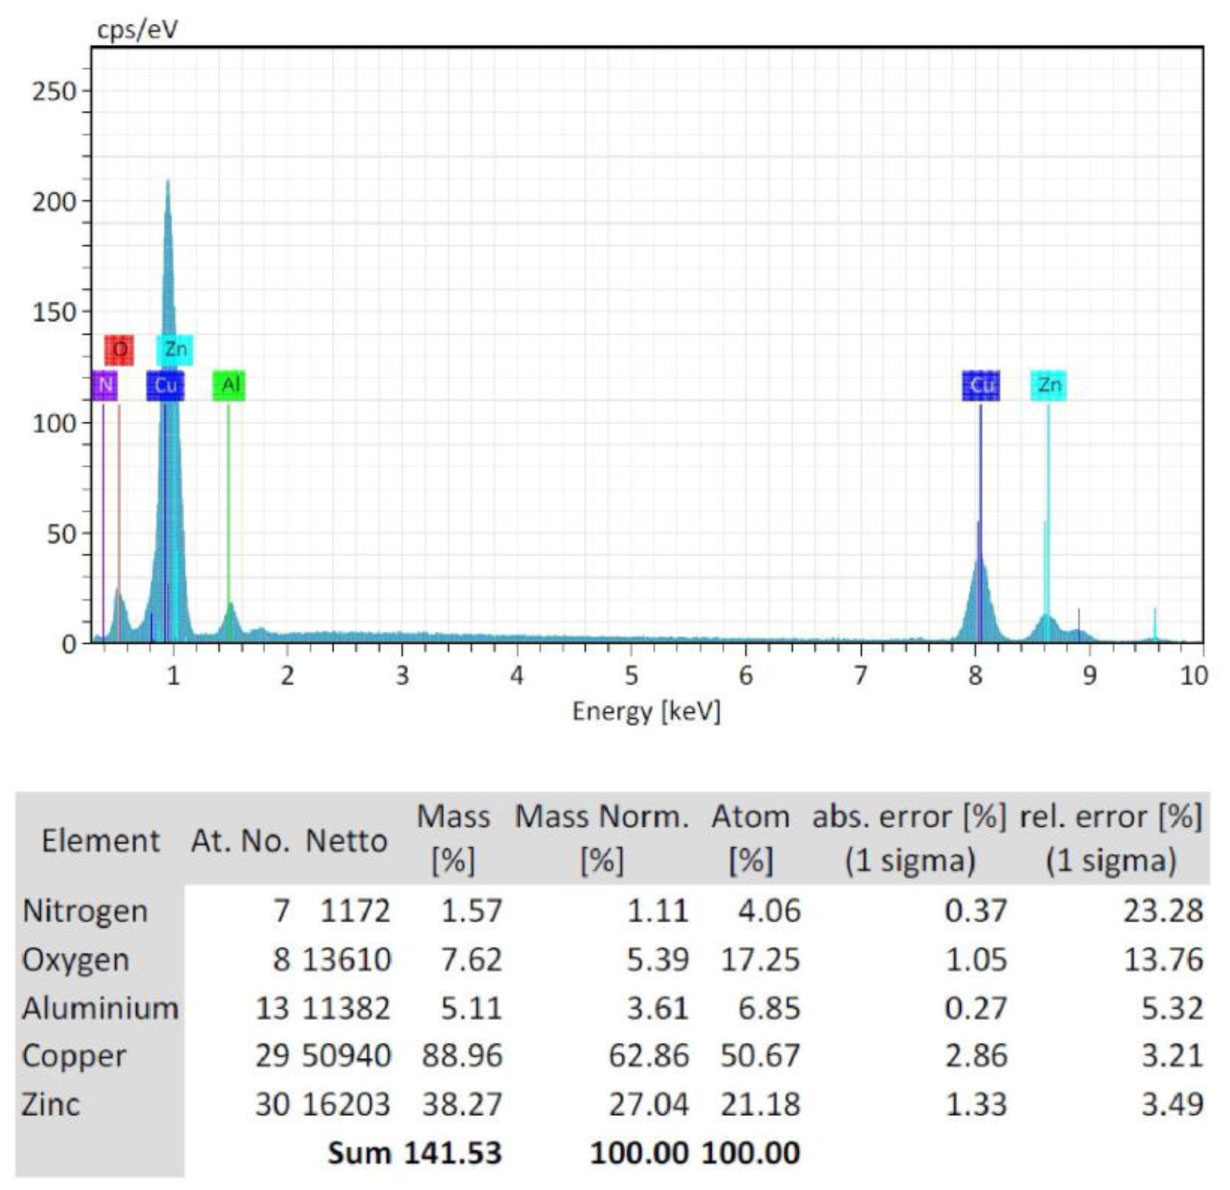Viewport: 1230px width, 1190px height.
Task: Click the rel. error [%] column header
Action: (1110, 838)
